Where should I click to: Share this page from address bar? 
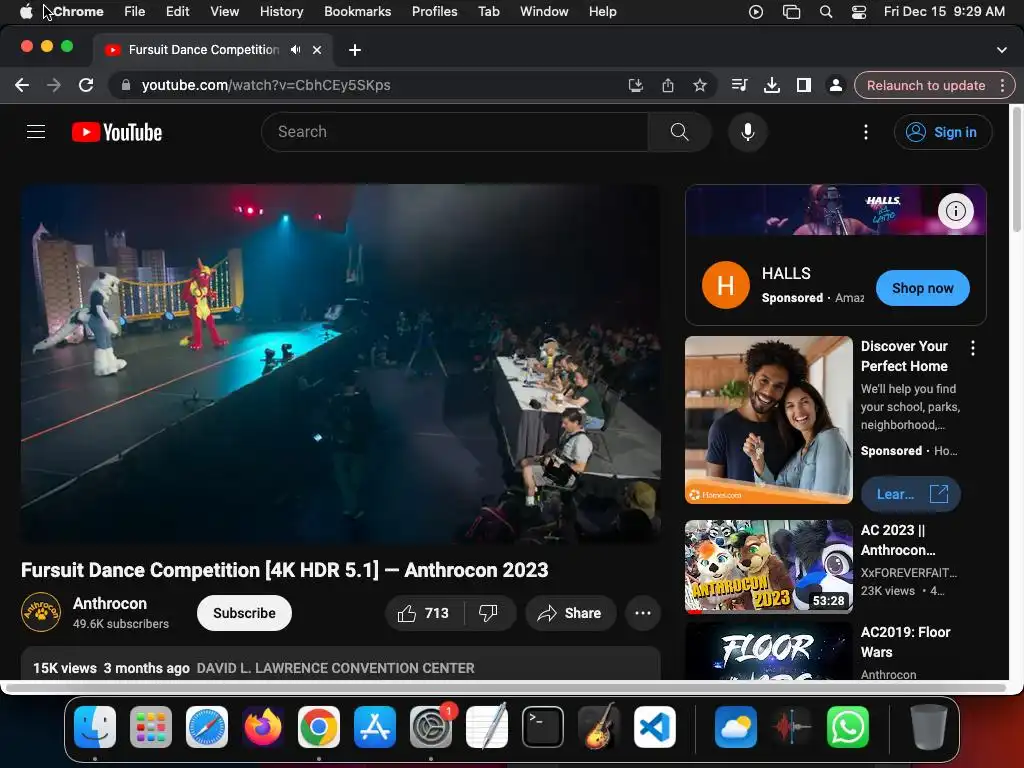coord(667,86)
